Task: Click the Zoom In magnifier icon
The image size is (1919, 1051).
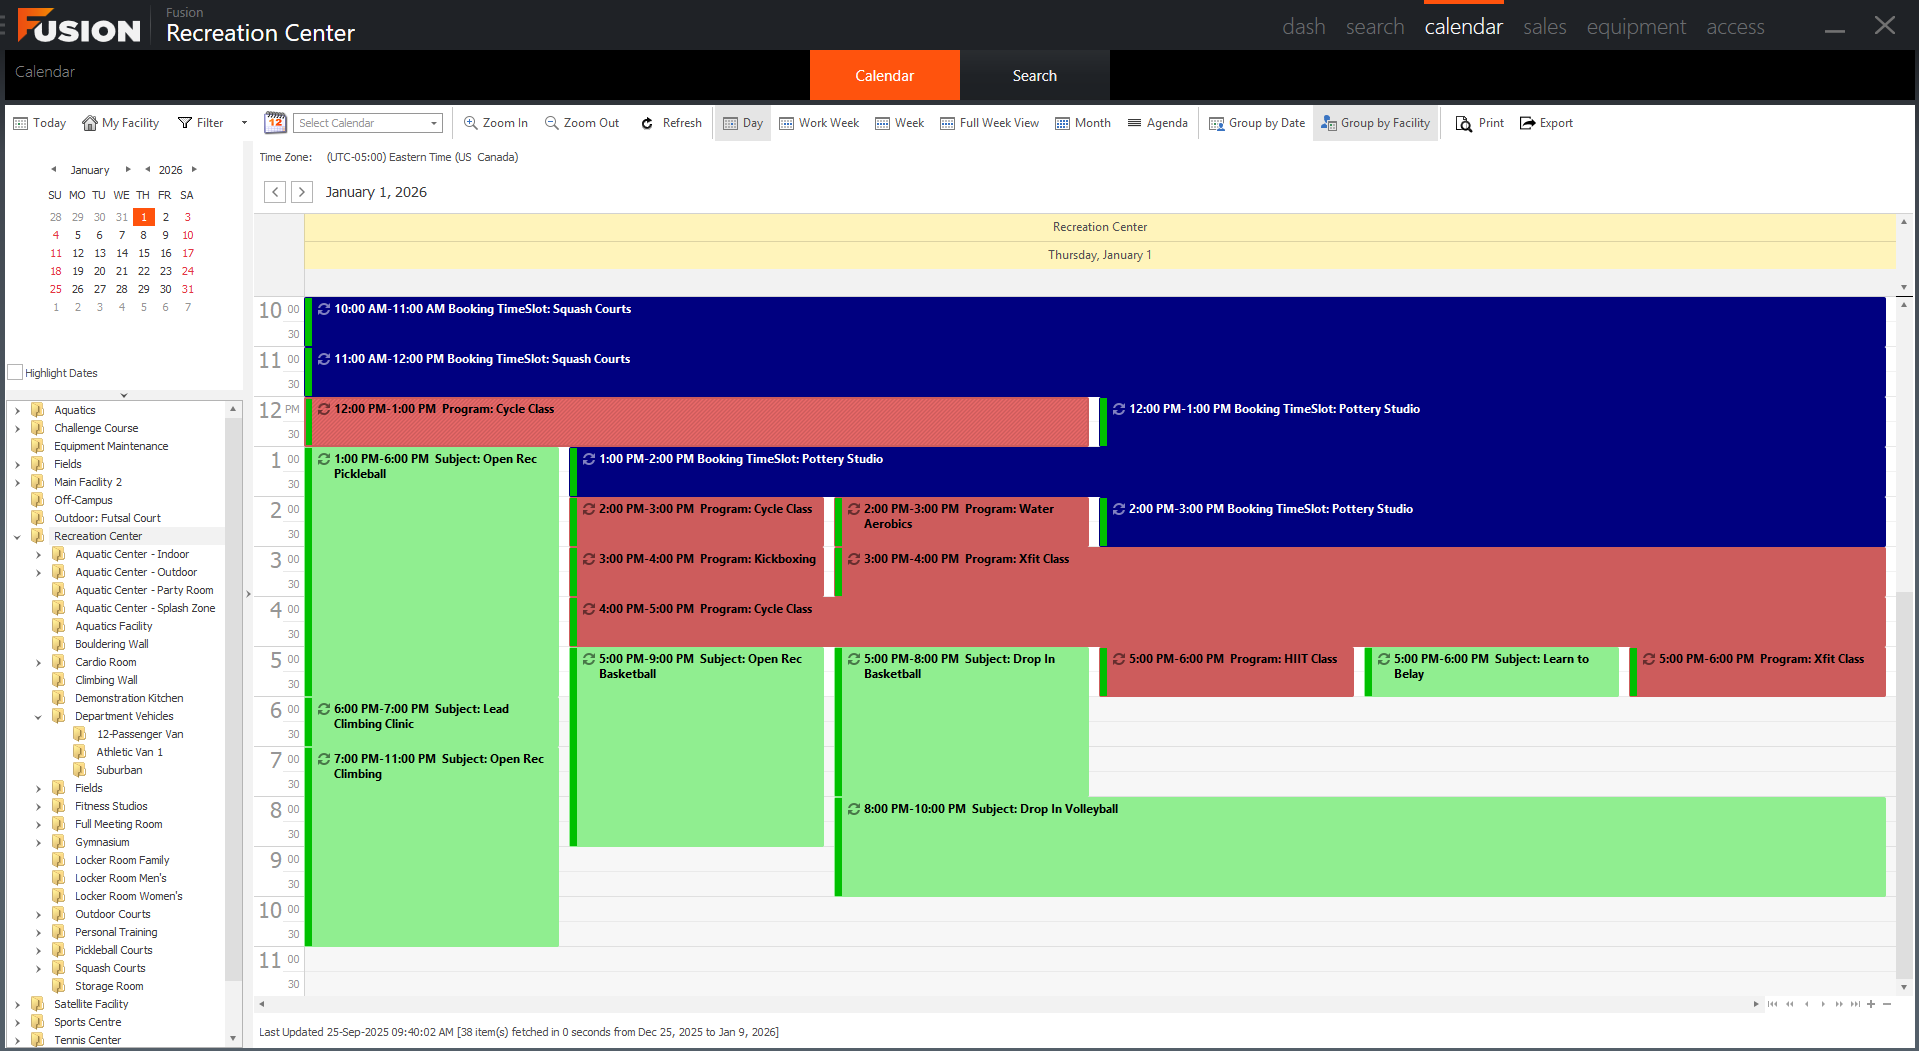Action: pos(470,123)
